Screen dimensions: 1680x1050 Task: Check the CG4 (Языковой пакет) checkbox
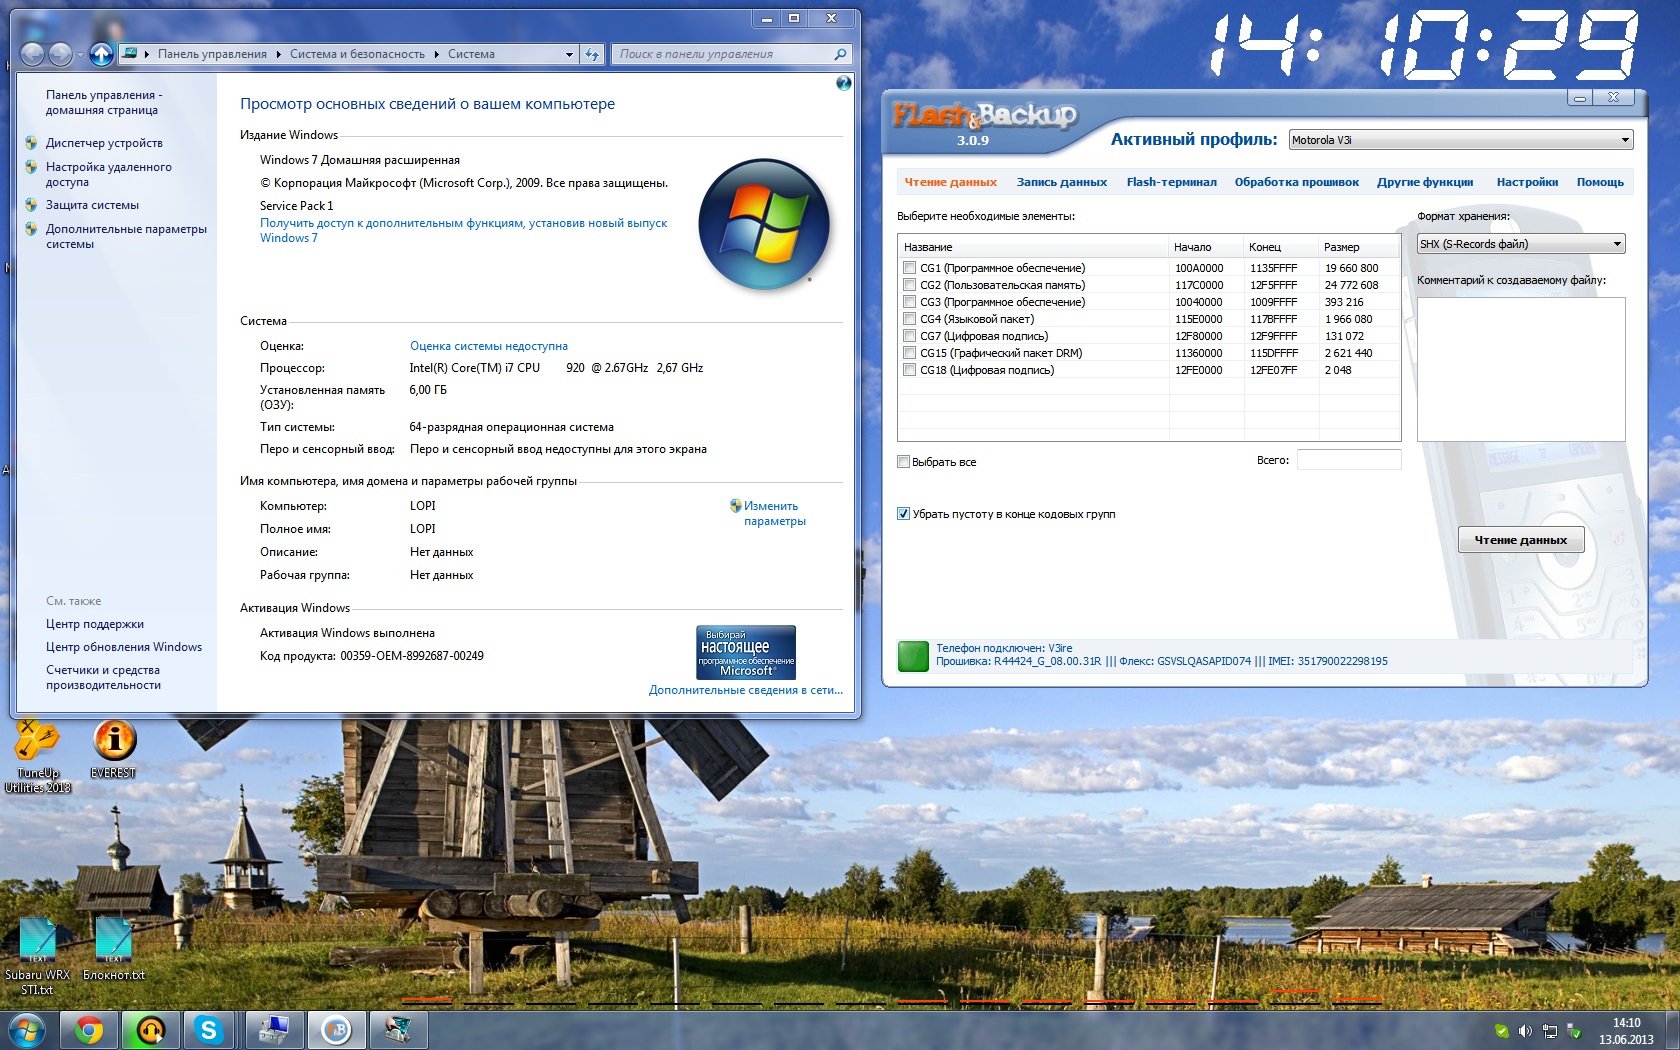point(909,319)
